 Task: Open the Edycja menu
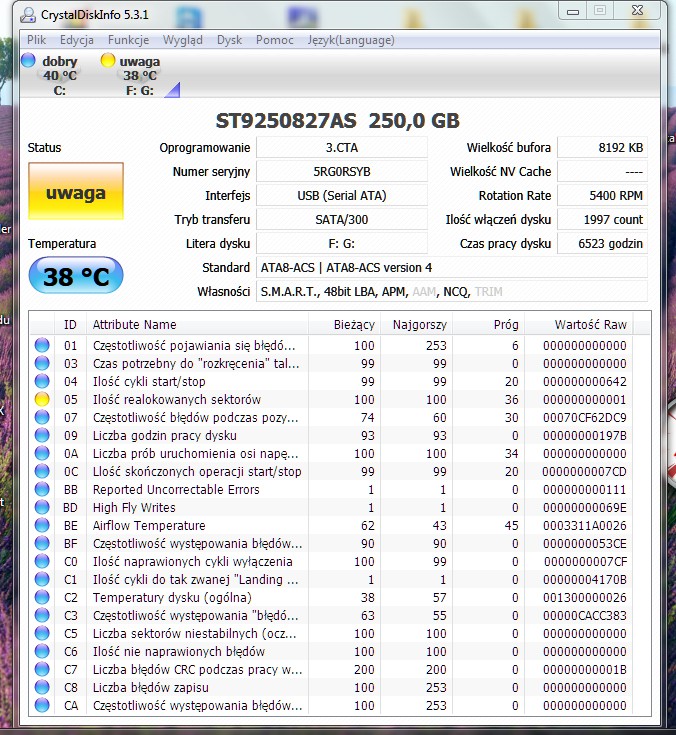76,40
